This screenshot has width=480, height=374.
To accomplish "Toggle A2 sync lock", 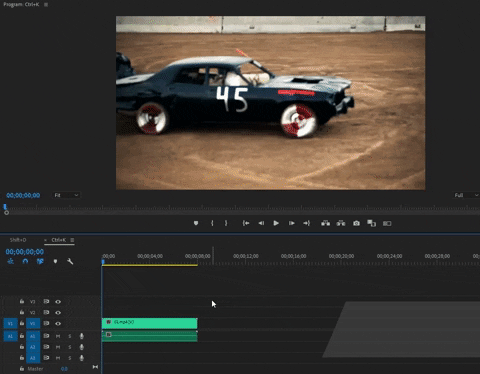I will coord(46,347).
